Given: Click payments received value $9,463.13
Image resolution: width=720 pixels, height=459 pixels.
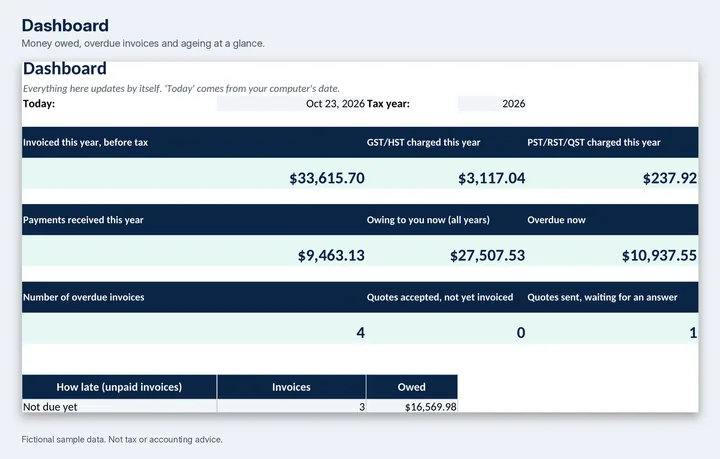Looking at the screenshot, I should click(x=331, y=255).
